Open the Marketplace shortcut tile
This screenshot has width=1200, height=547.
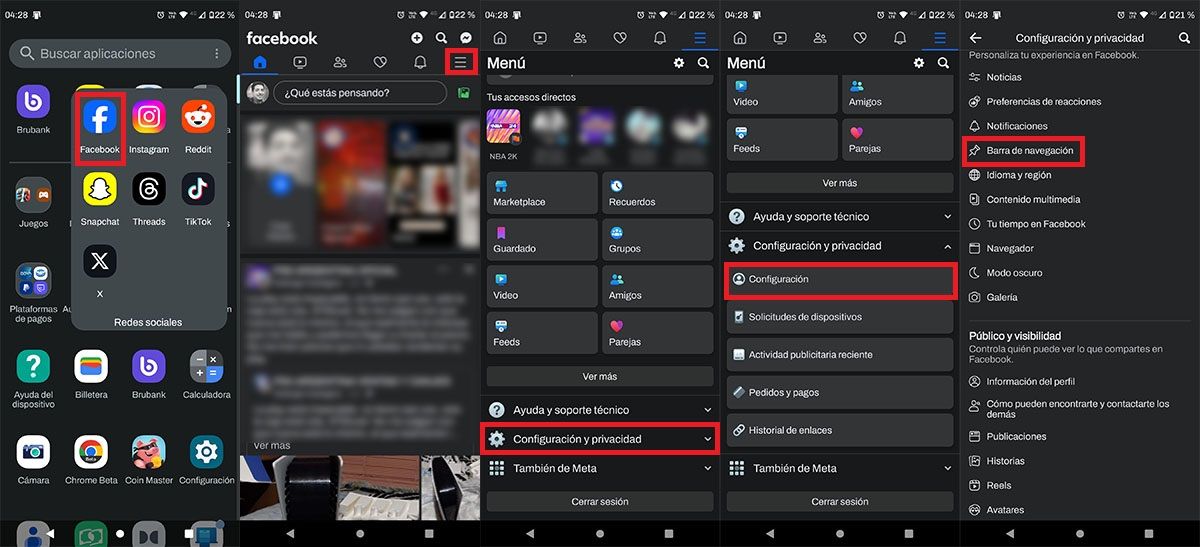[542, 192]
